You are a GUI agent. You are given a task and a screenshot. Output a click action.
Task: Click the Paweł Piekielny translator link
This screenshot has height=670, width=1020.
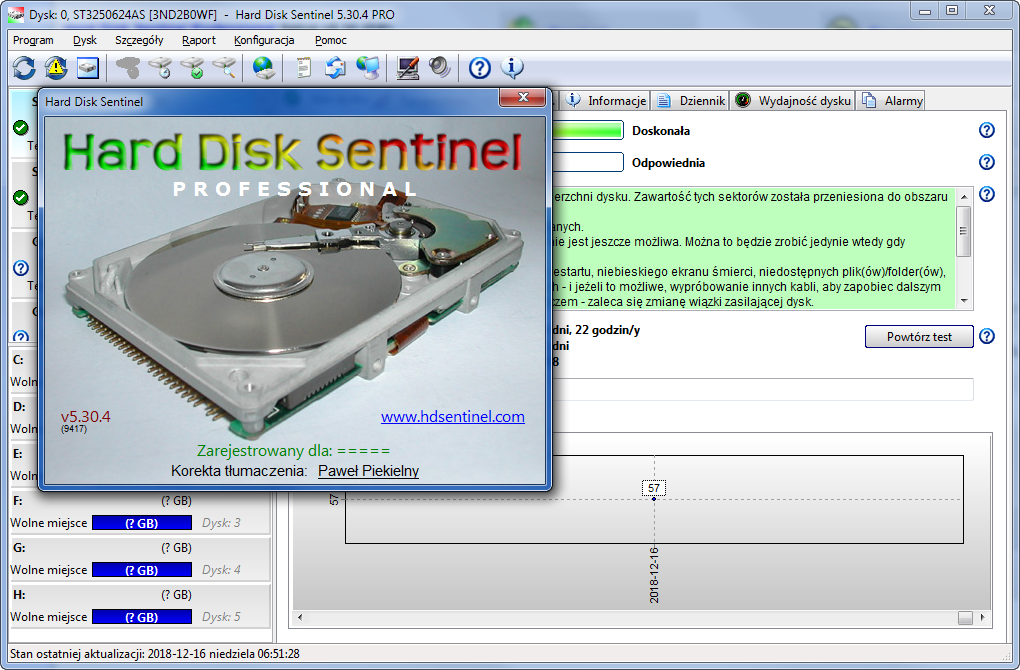coord(368,471)
